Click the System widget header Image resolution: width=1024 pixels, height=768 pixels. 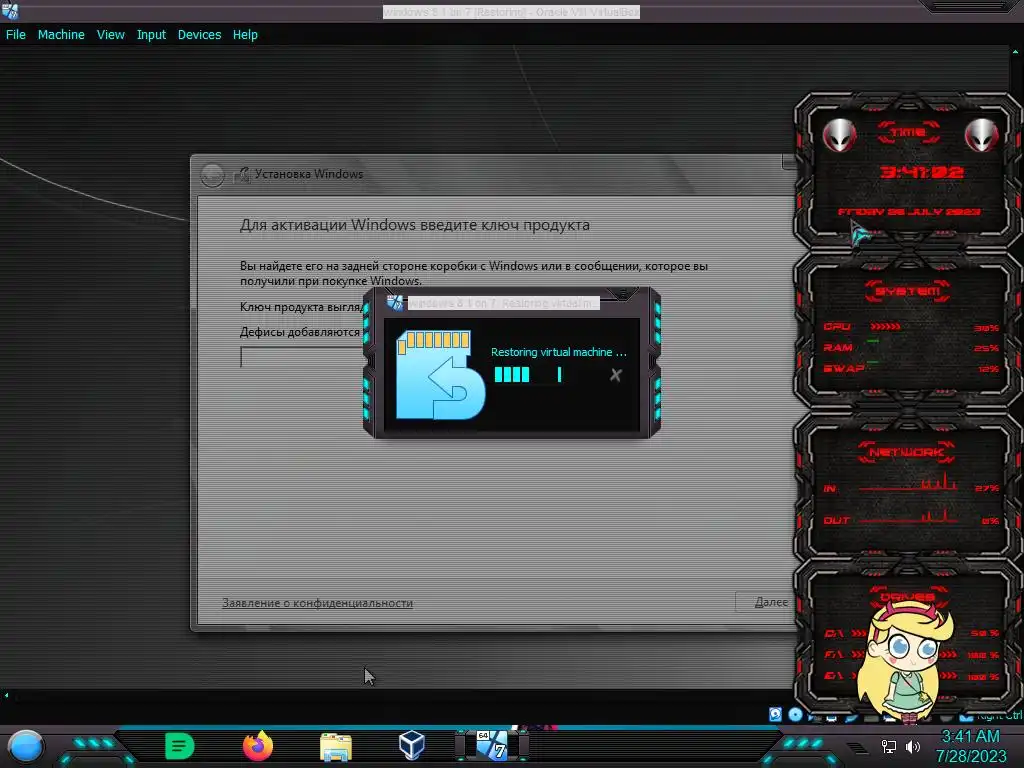click(908, 291)
